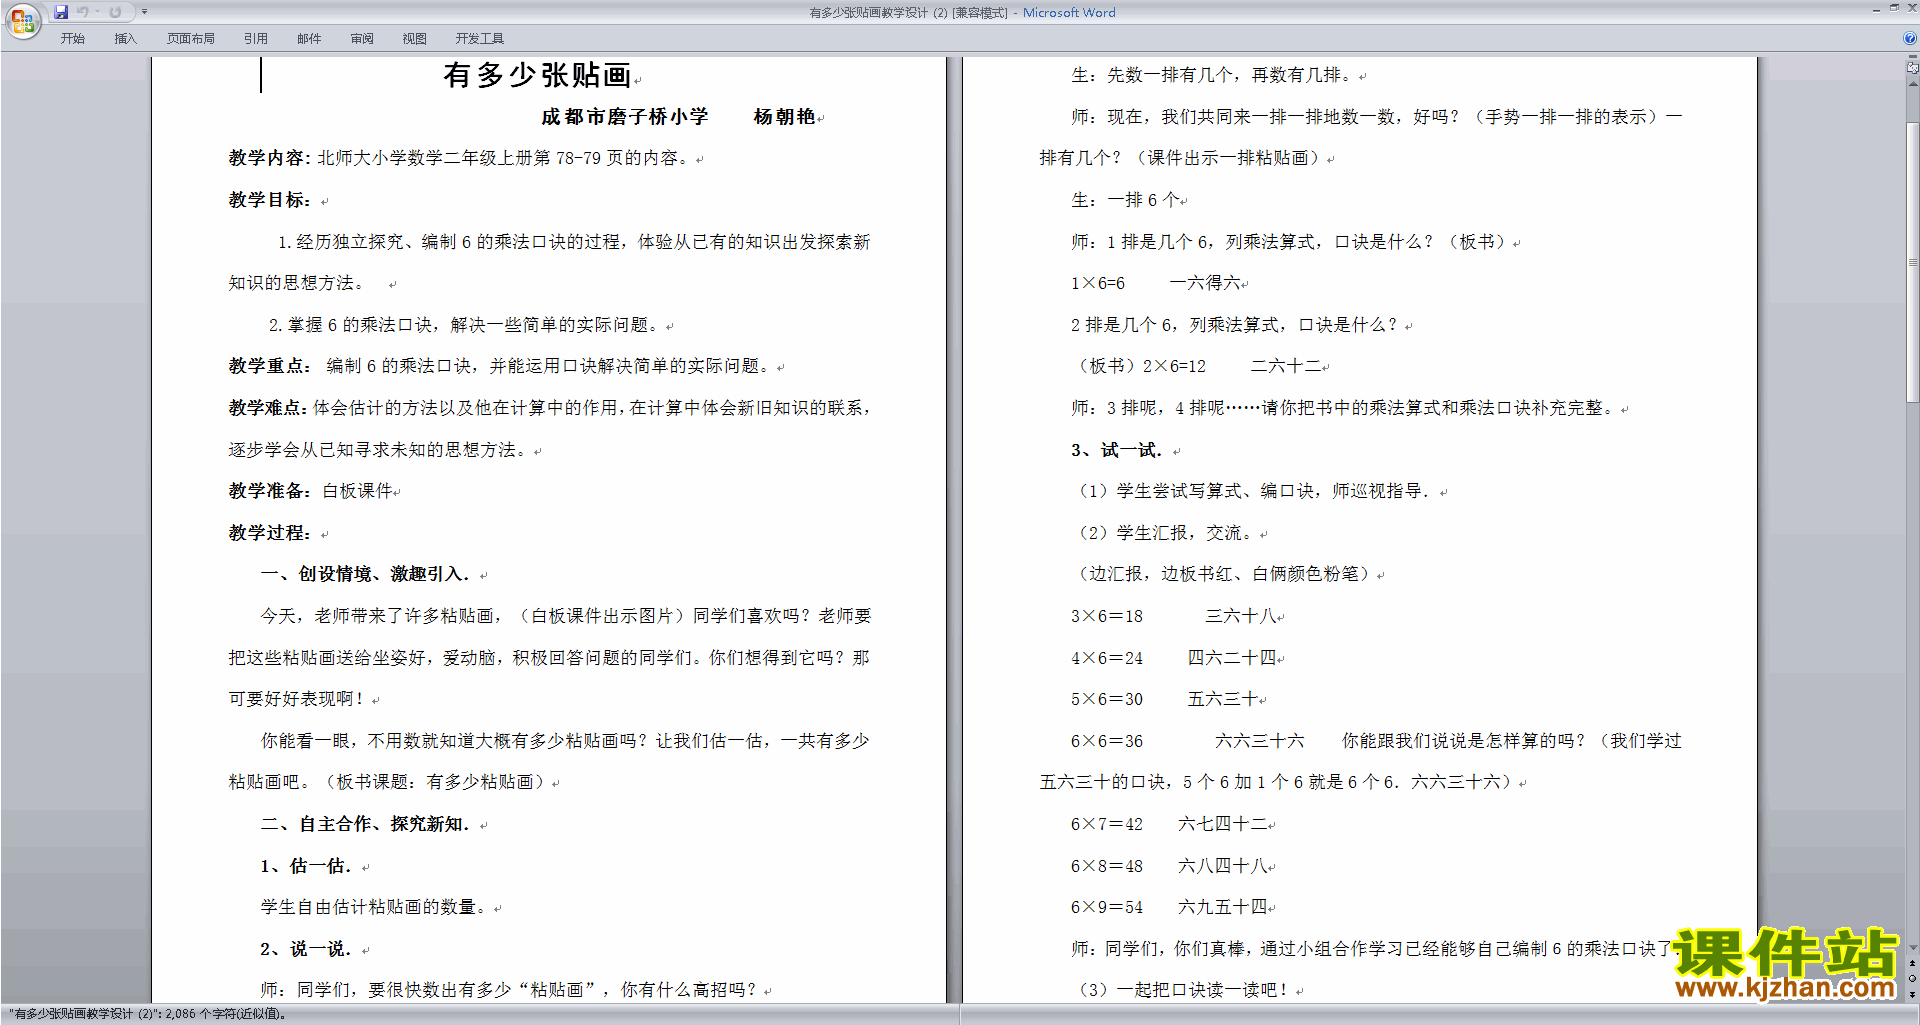Click the heading 二、自主合作、探究新知
The height and width of the screenshot is (1025, 1920).
click(x=366, y=824)
